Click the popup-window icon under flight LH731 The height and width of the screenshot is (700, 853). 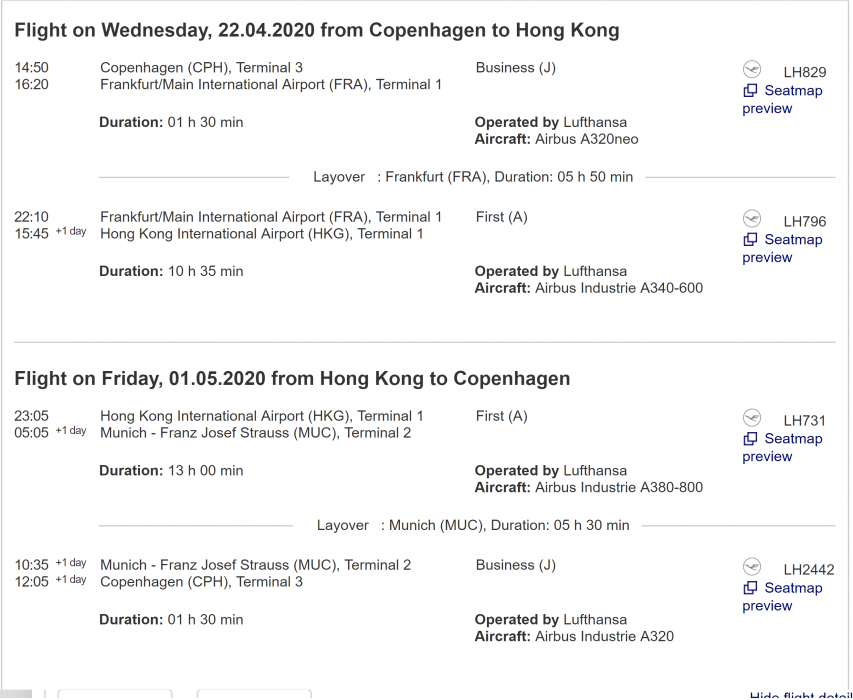point(750,439)
